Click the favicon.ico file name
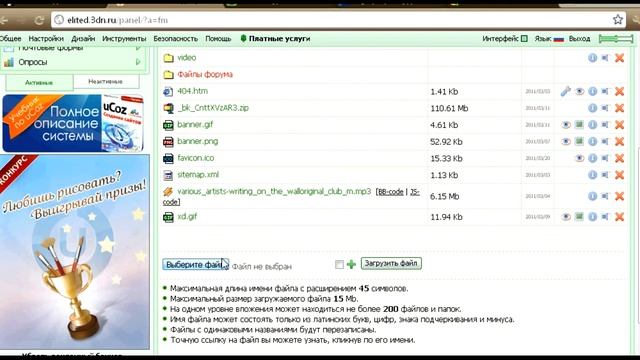Image resolution: width=640 pixels, height=360 pixels. click(x=196, y=158)
